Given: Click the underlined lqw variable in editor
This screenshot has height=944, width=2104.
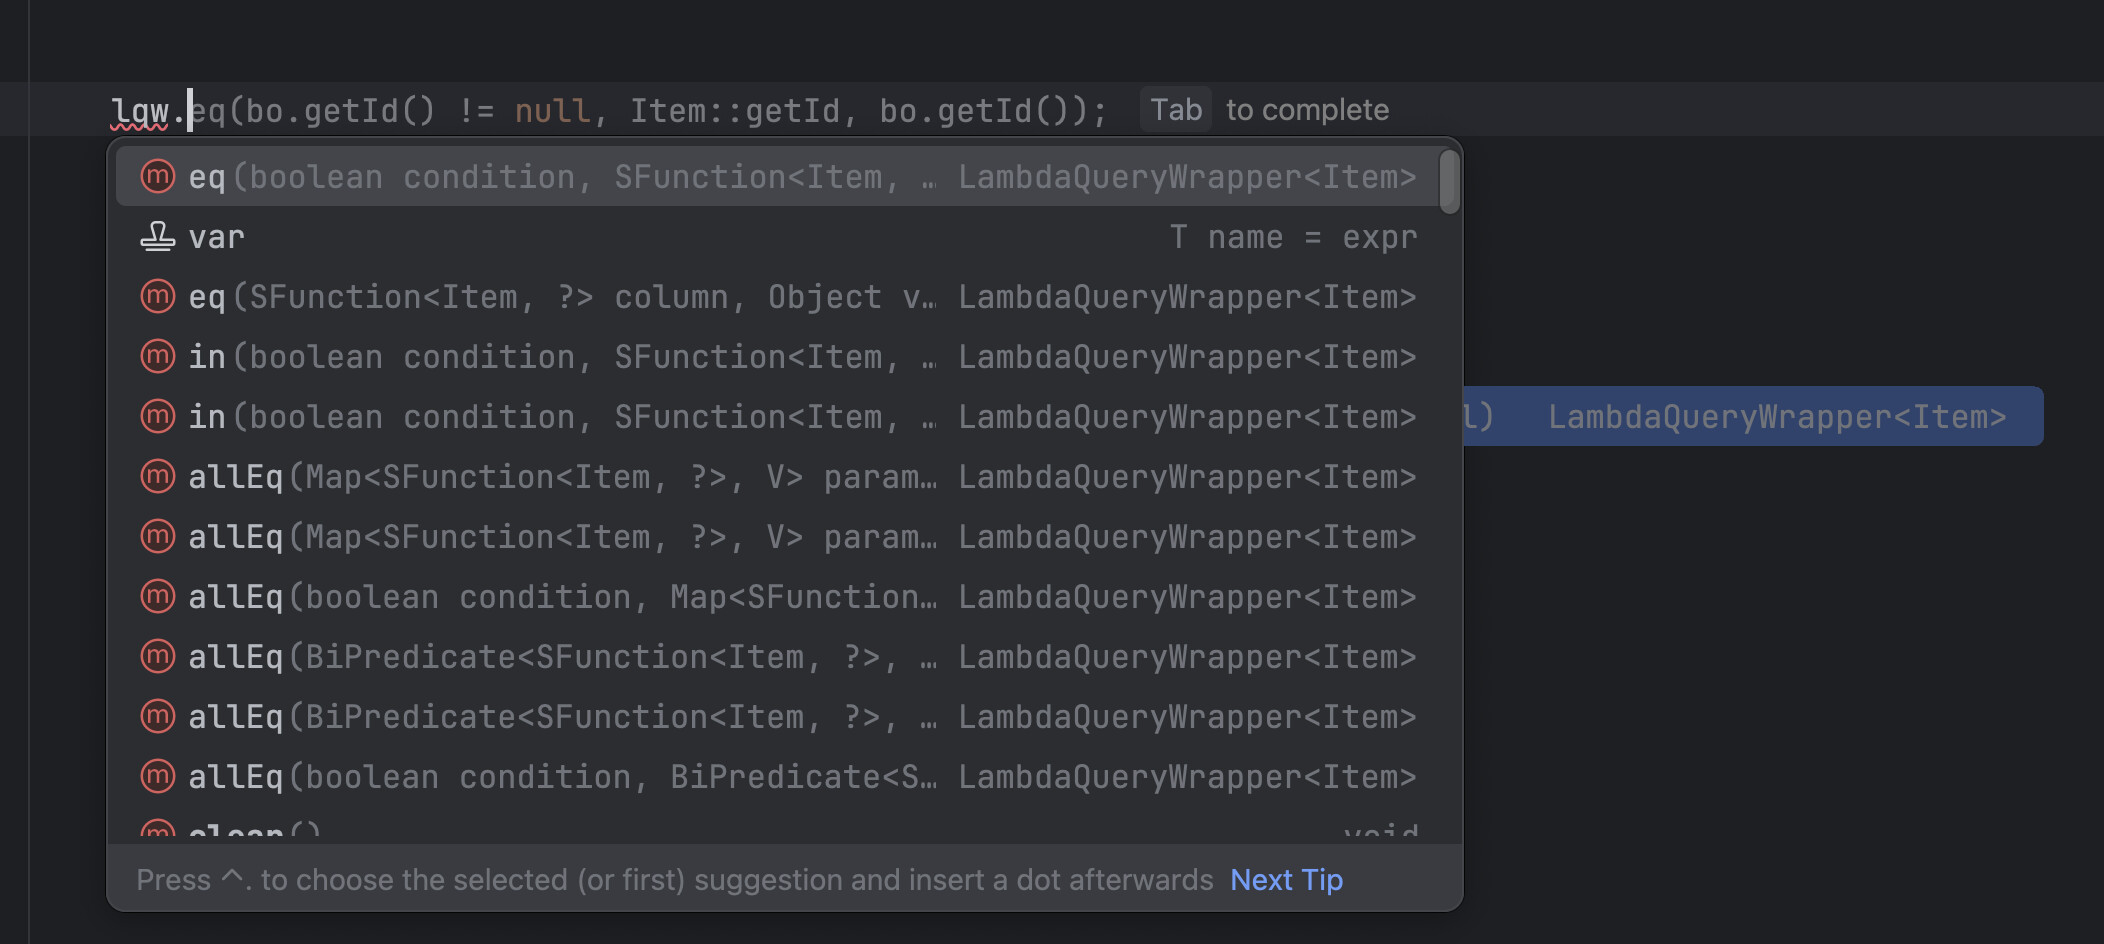Looking at the screenshot, I should 139,111.
